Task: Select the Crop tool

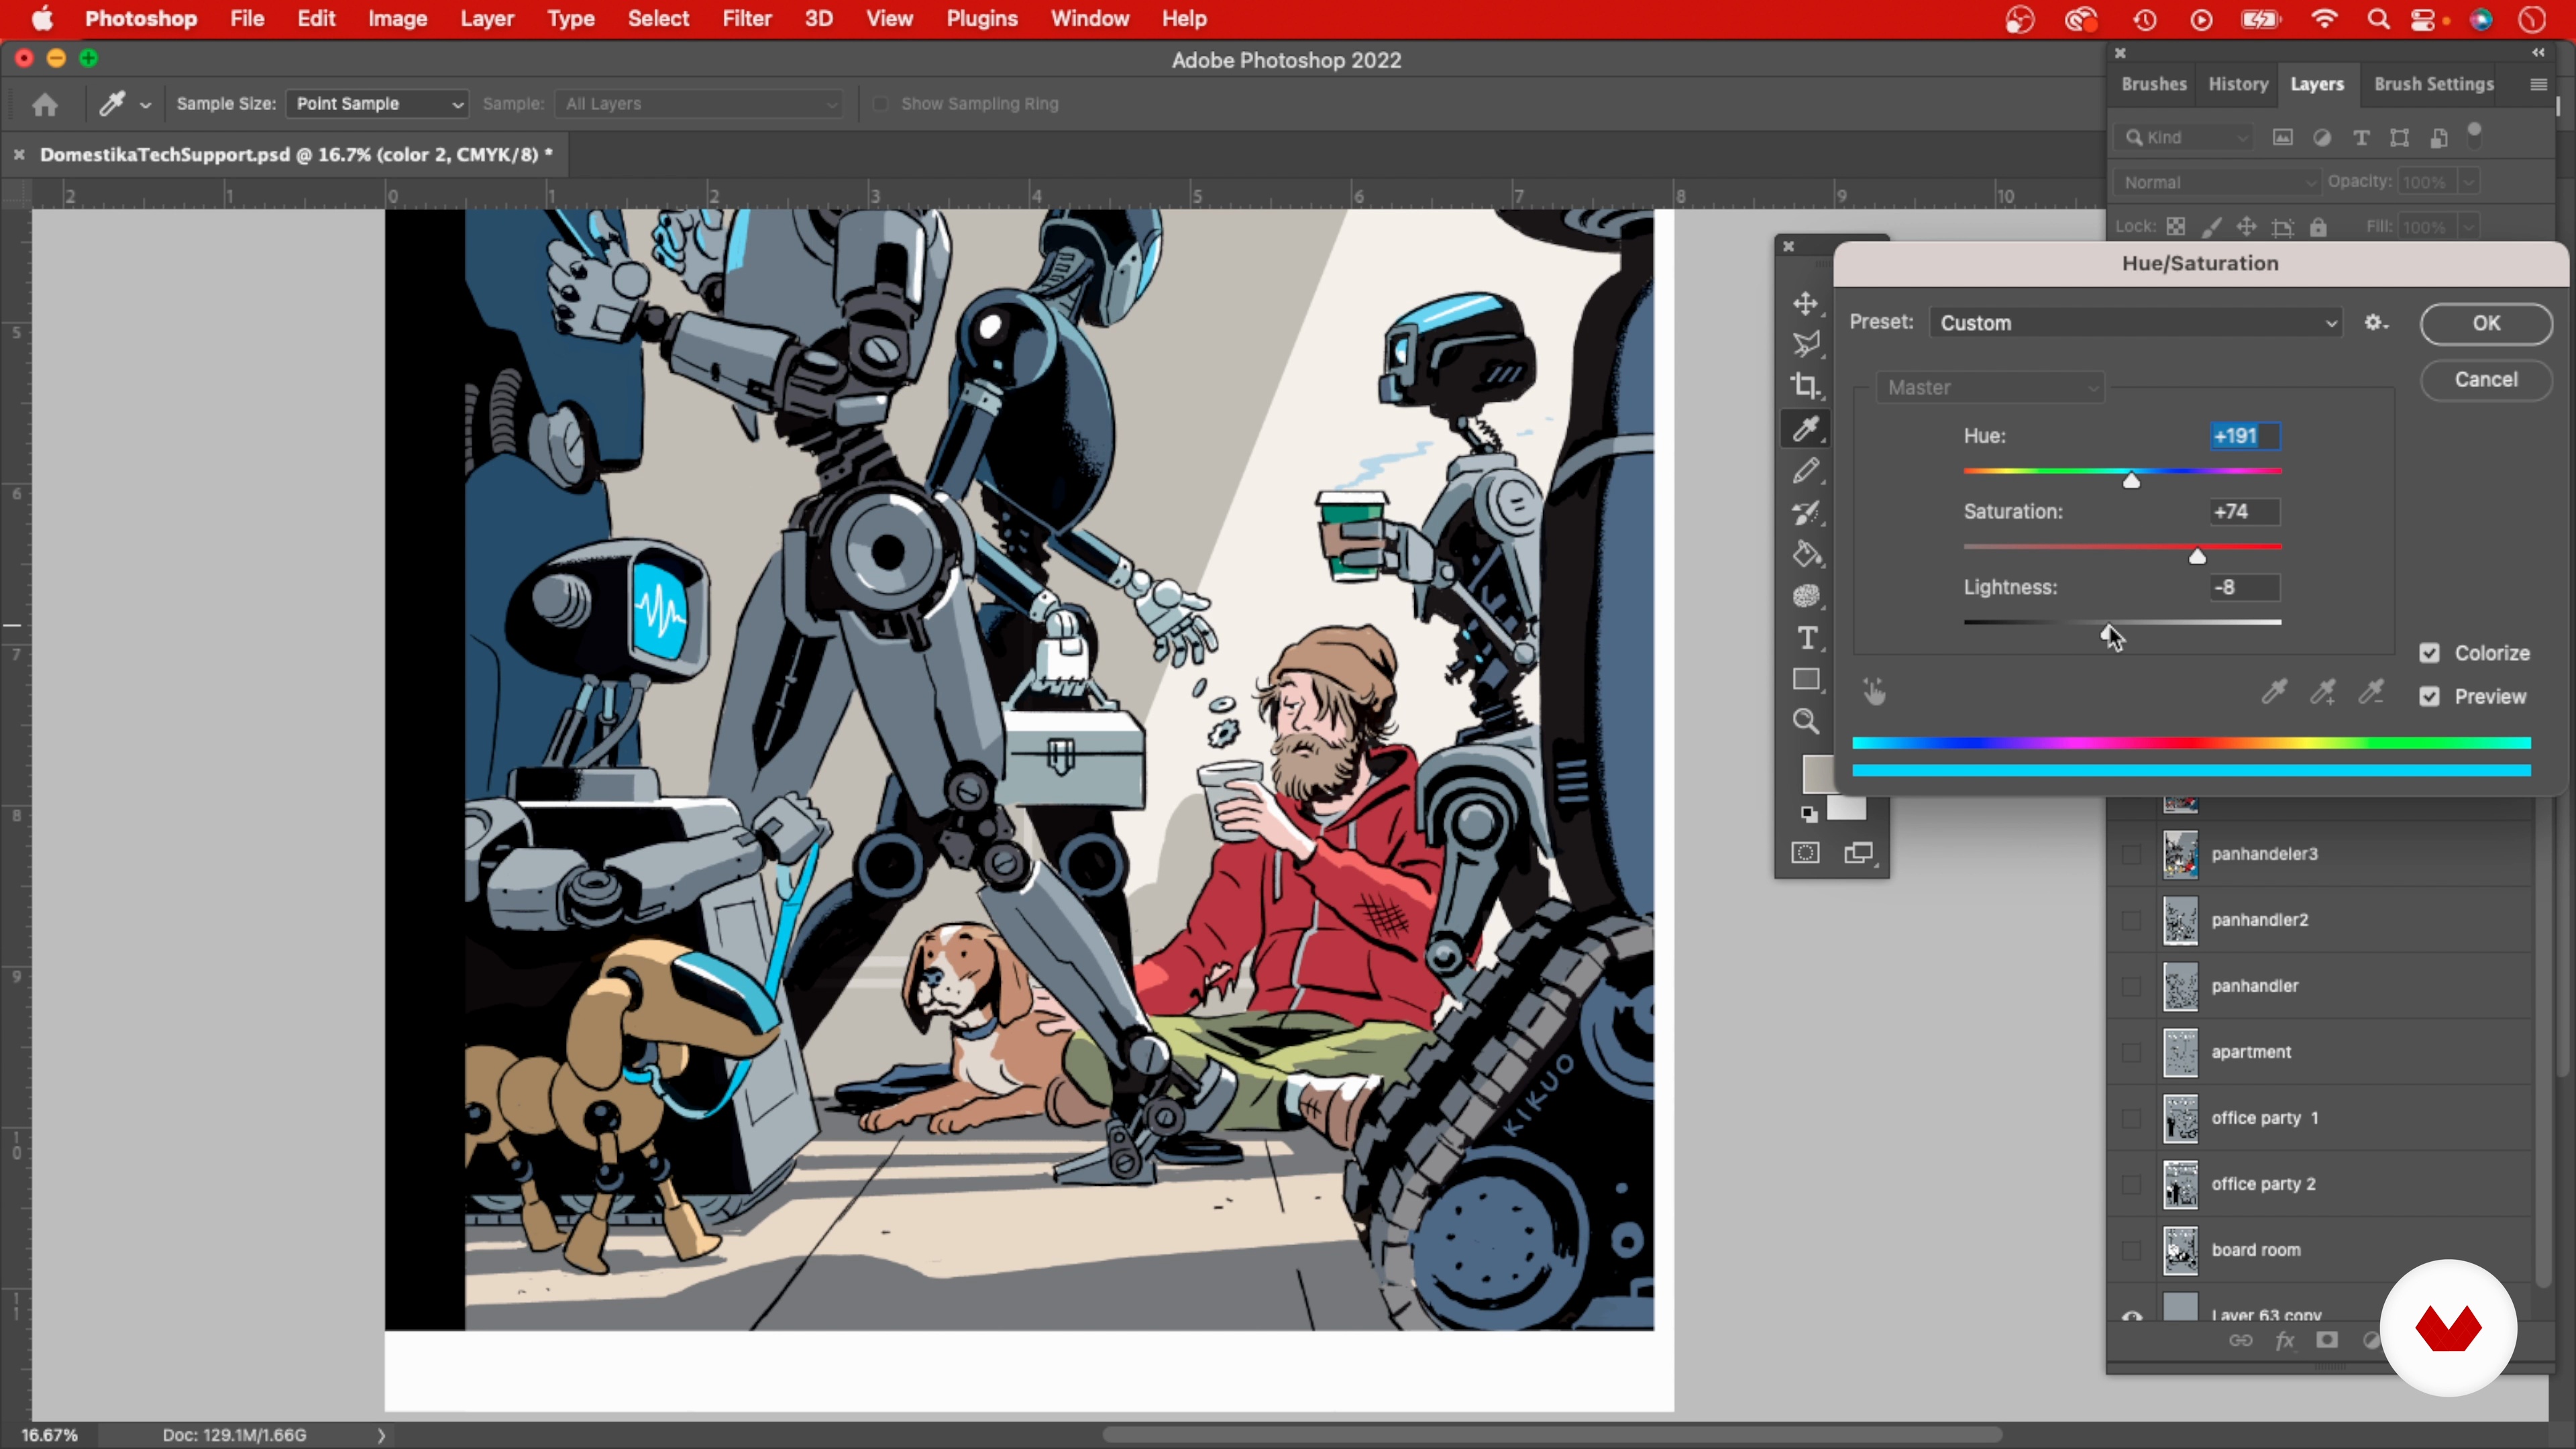Action: pyautogui.click(x=1805, y=386)
